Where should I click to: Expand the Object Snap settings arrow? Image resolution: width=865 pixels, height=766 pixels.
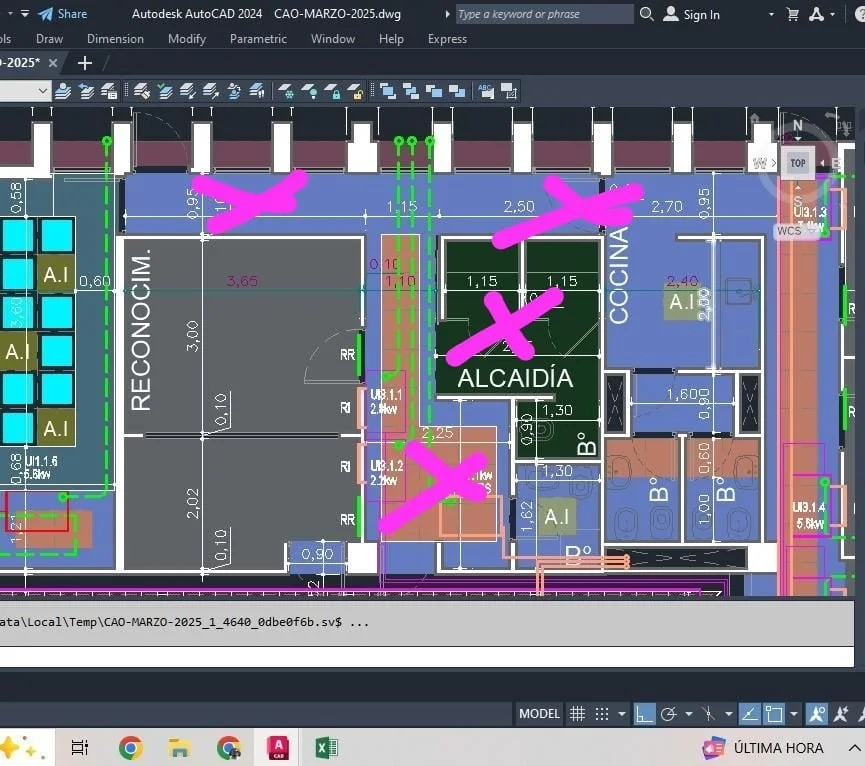794,714
